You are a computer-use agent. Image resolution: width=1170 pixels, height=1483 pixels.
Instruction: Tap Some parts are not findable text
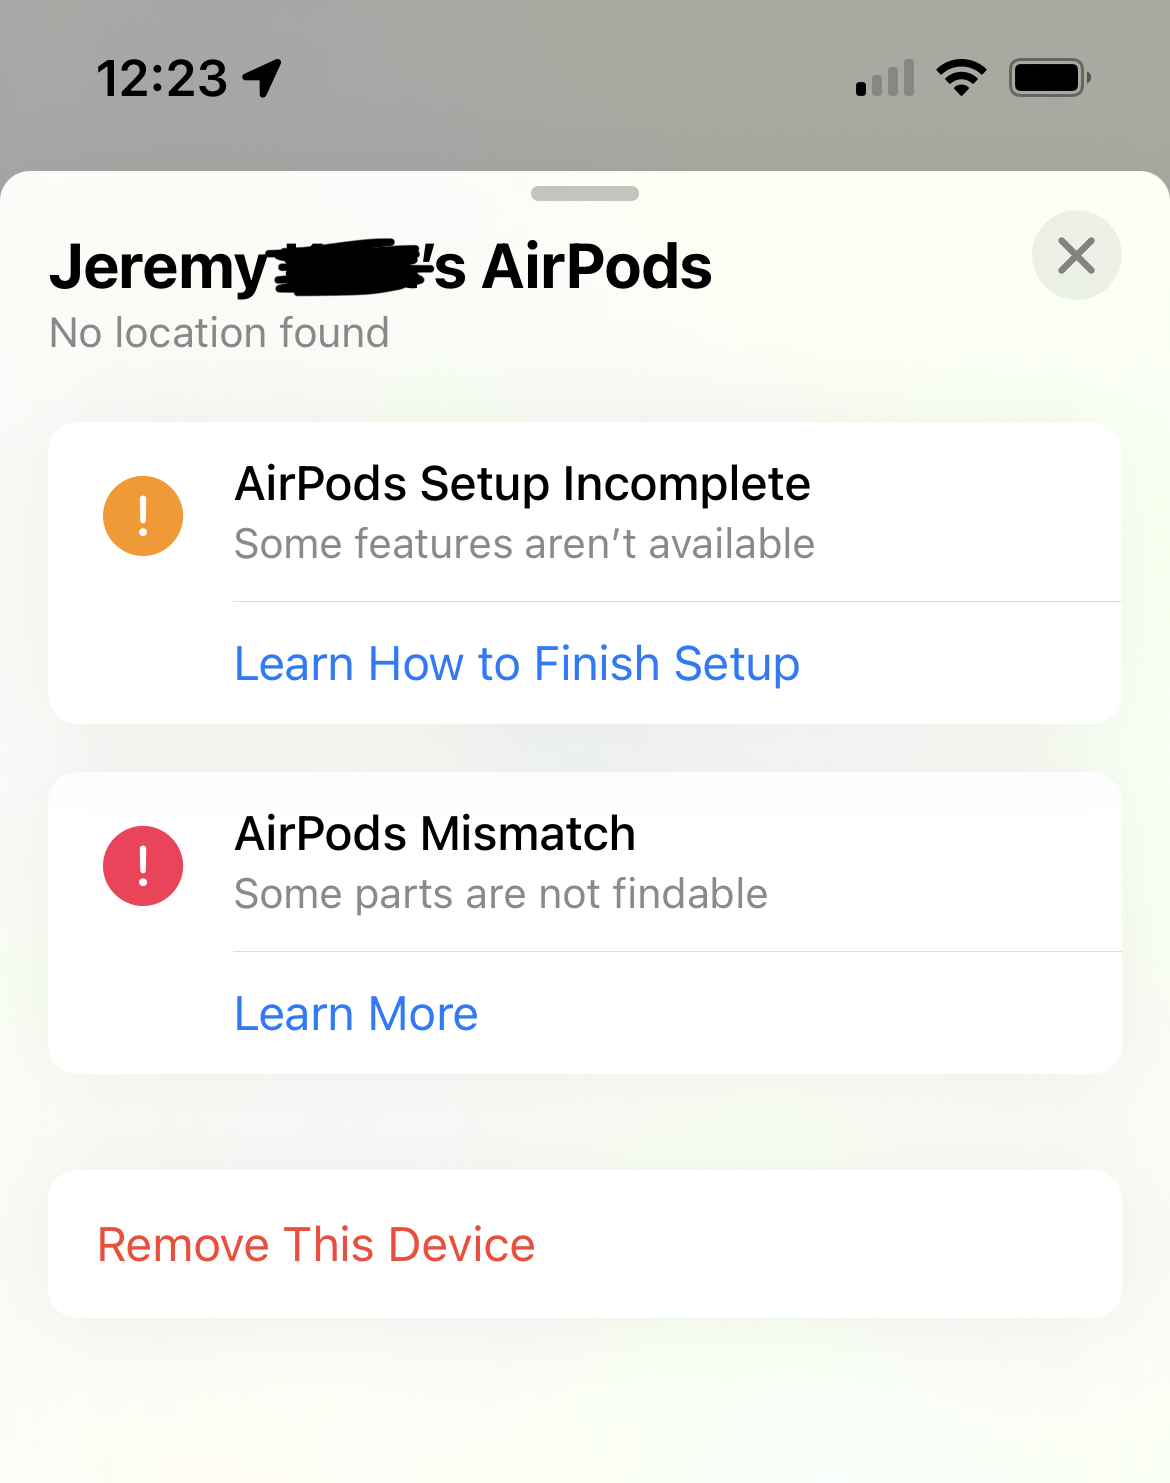pos(500,893)
